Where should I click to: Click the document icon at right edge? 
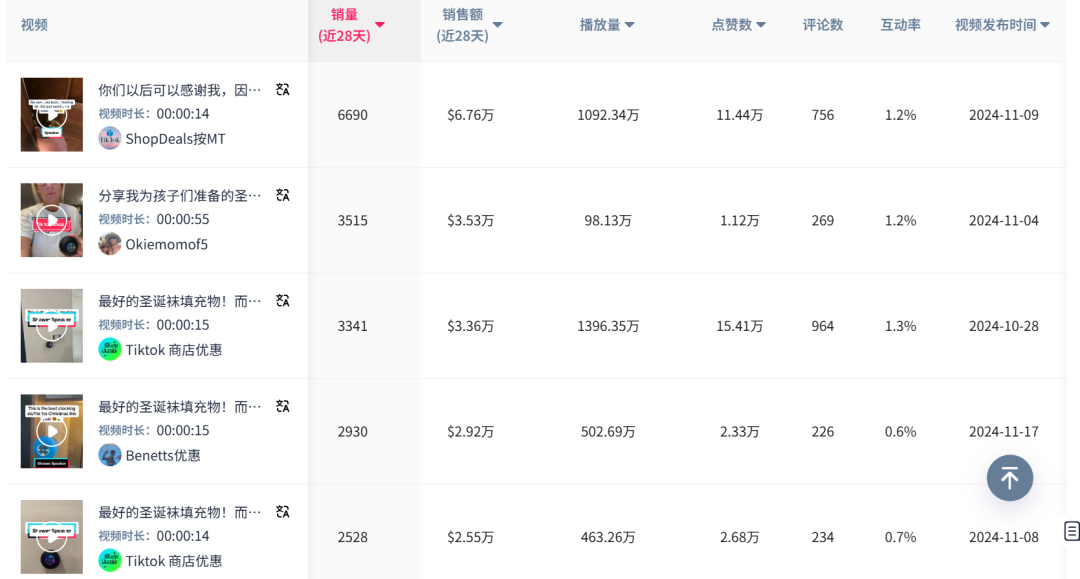[1072, 531]
